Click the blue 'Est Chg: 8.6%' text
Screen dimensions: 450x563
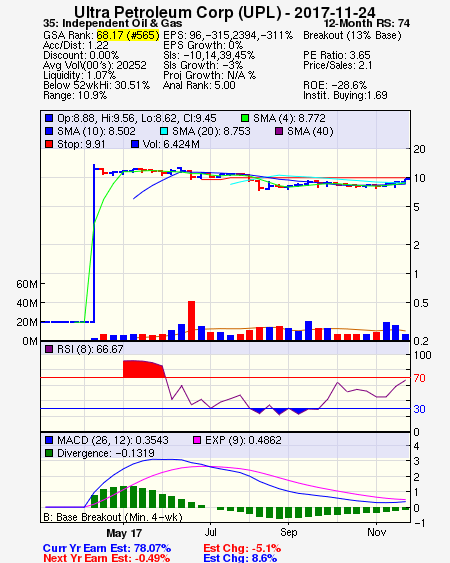(x=240, y=558)
